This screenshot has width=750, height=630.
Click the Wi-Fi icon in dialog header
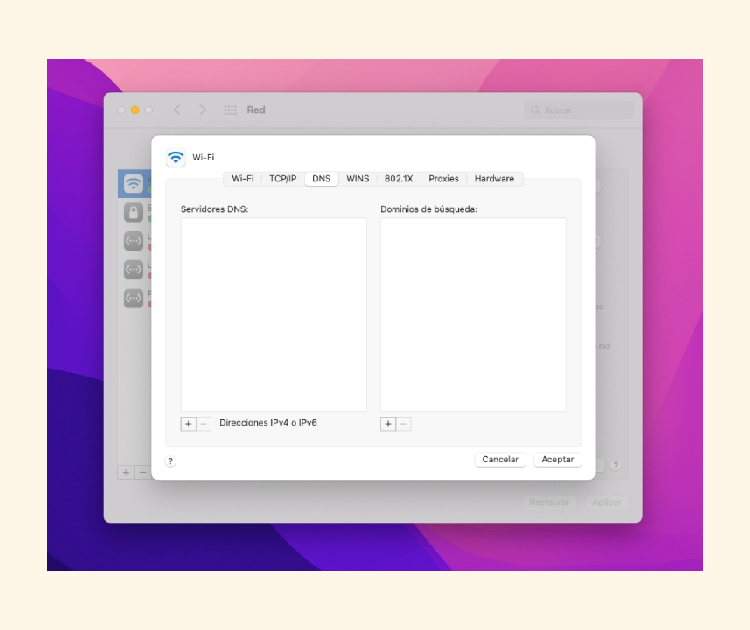click(176, 157)
